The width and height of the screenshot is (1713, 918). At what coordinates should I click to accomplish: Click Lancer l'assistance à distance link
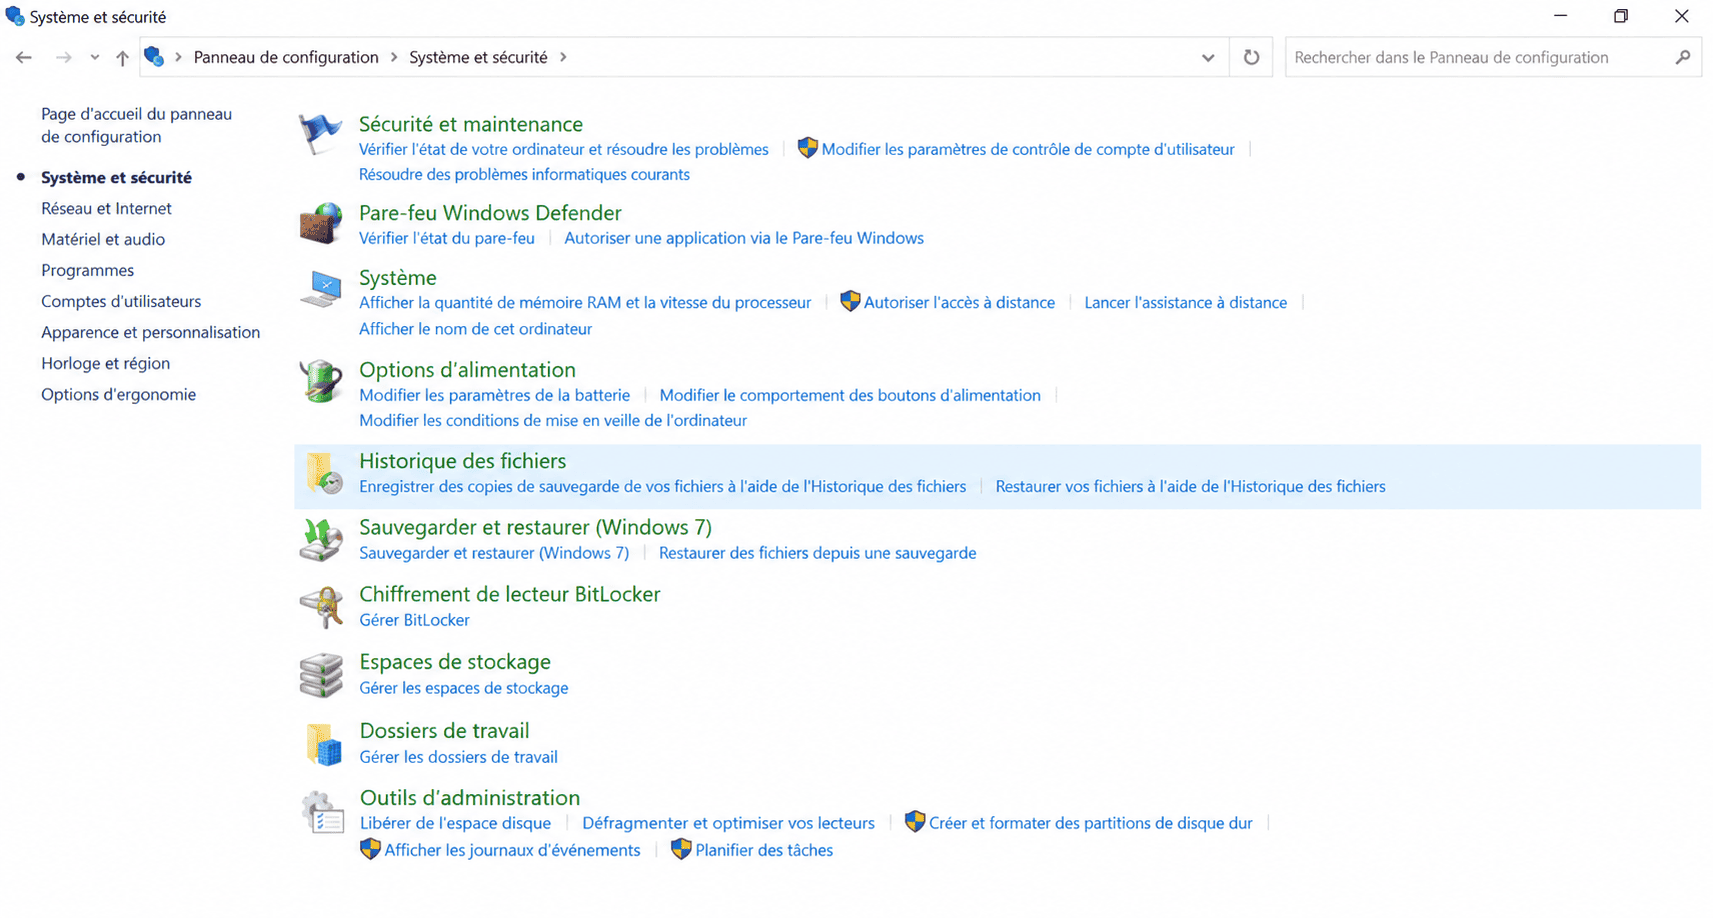pos(1185,302)
